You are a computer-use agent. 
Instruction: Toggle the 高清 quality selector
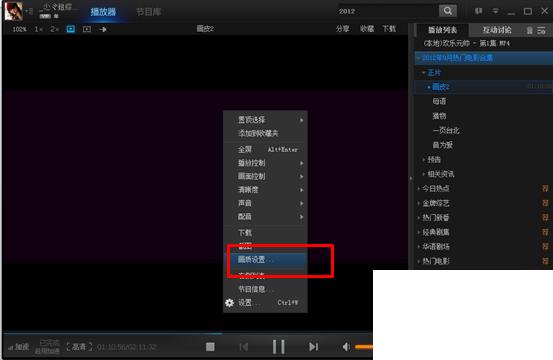79,347
